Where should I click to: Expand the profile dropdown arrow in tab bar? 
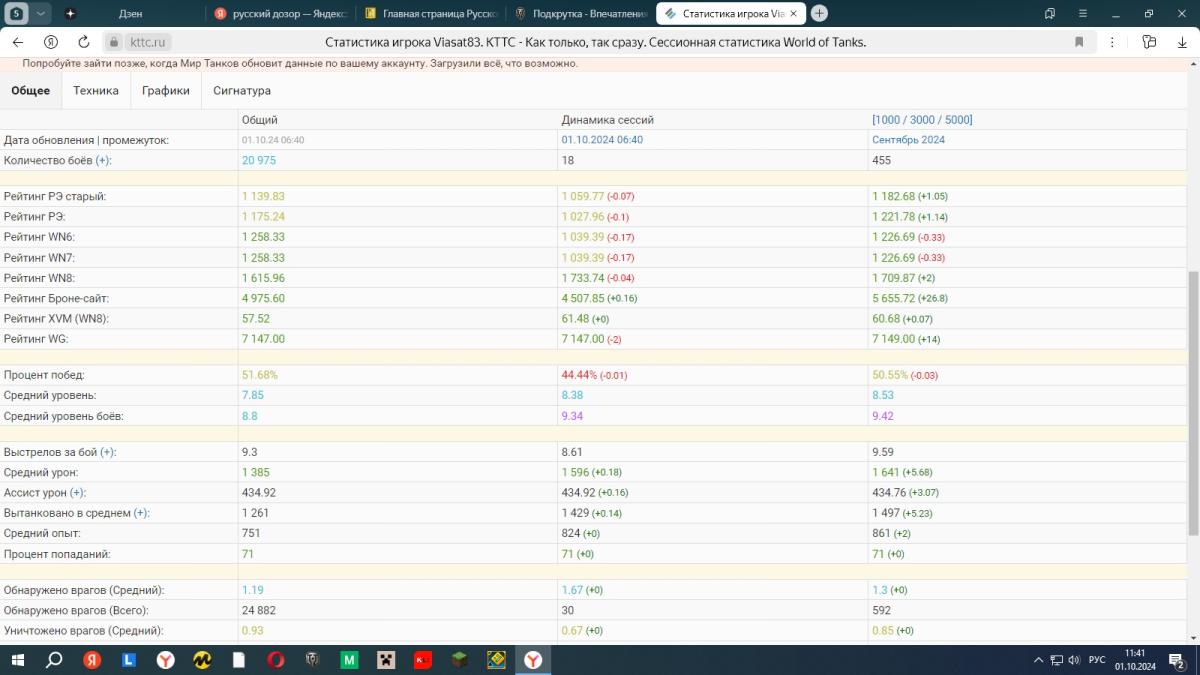pos(40,14)
